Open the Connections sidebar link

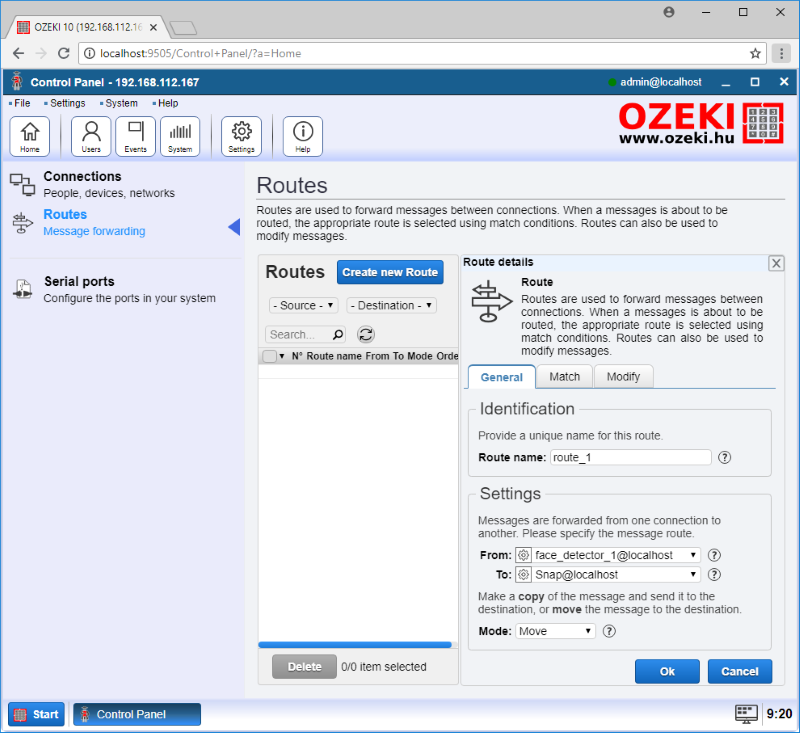(82, 176)
